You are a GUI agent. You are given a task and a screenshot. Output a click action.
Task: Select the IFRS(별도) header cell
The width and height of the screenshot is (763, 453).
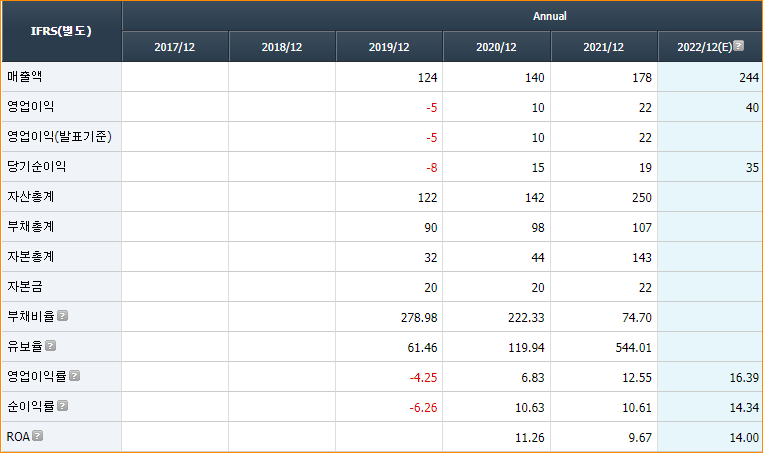click(x=61, y=31)
